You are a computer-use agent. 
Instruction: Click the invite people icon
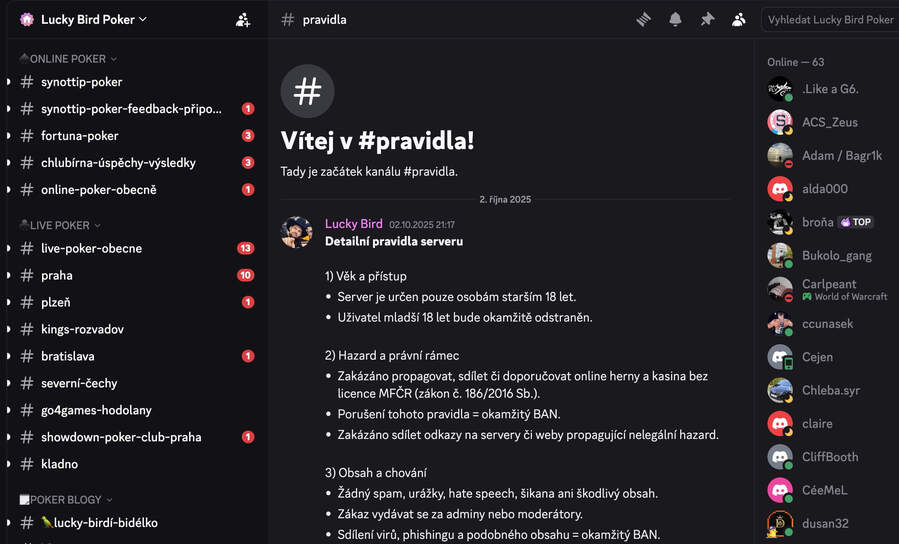pyautogui.click(x=243, y=19)
